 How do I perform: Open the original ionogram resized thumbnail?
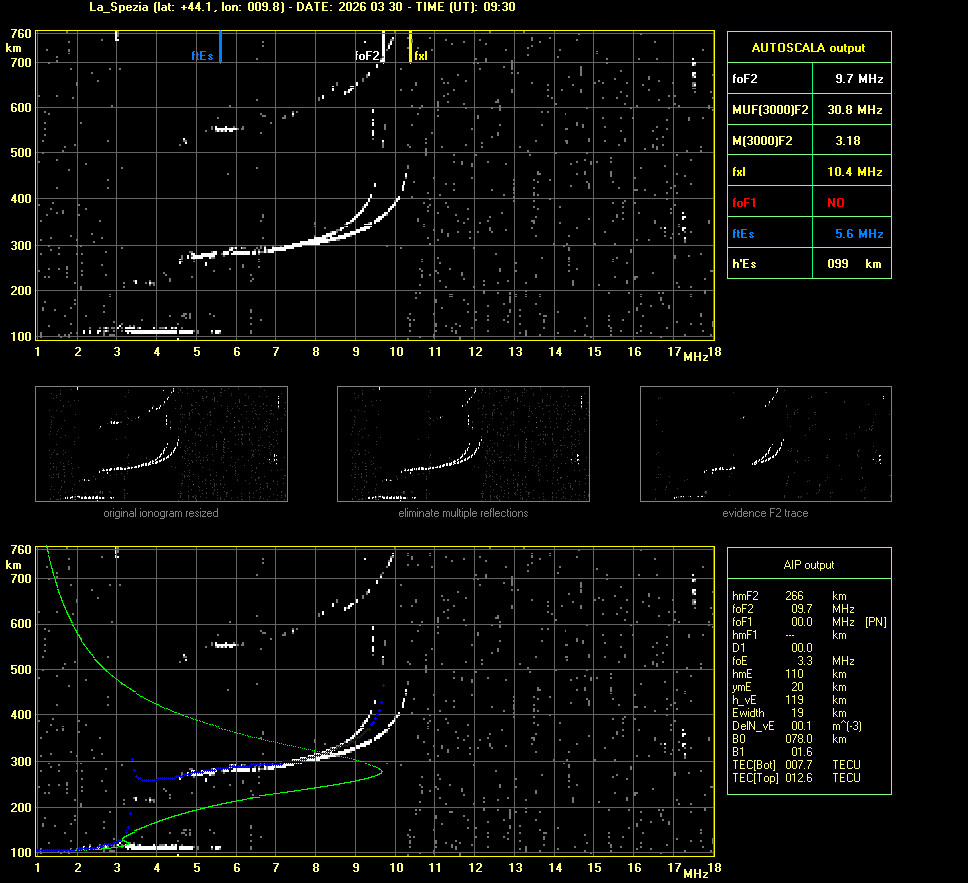161,444
